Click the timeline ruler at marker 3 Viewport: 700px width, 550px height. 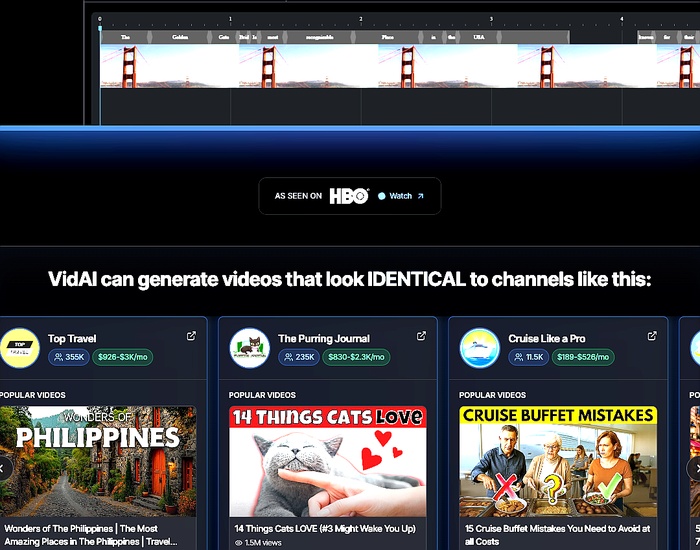(491, 19)
